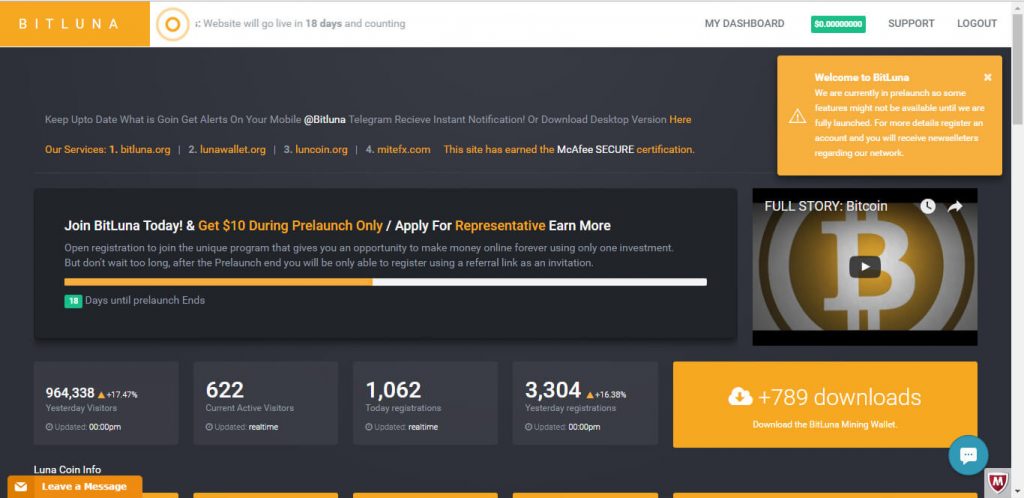Play the FULL STORY Bitcoin video
1024x498 pixels.
[865, 266]
